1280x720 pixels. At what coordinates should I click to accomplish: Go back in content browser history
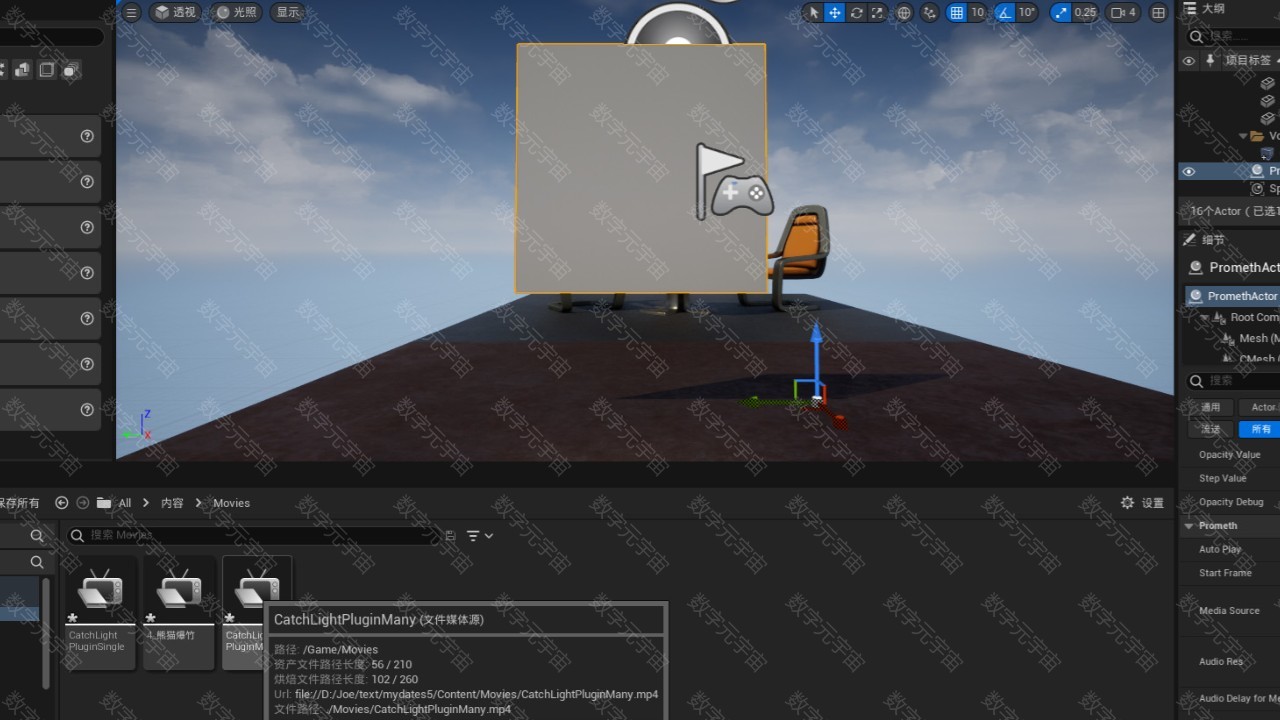click(62, 503)
